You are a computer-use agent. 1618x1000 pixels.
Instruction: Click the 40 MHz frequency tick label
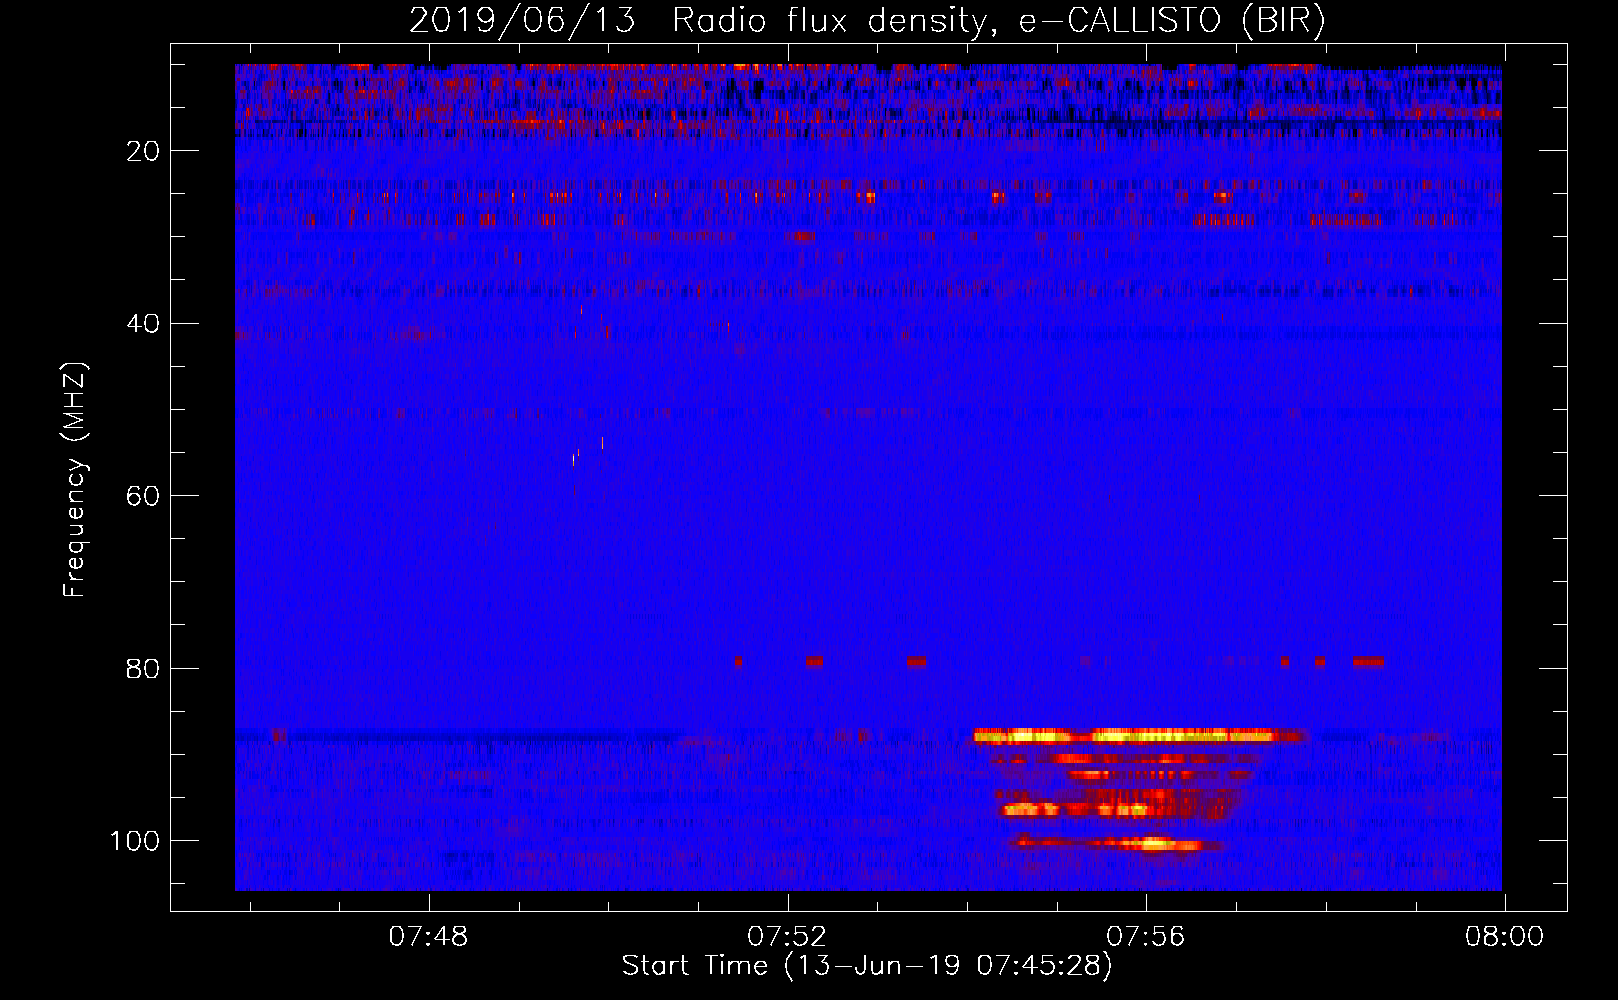pyautogui.click(x=143, y=324)
